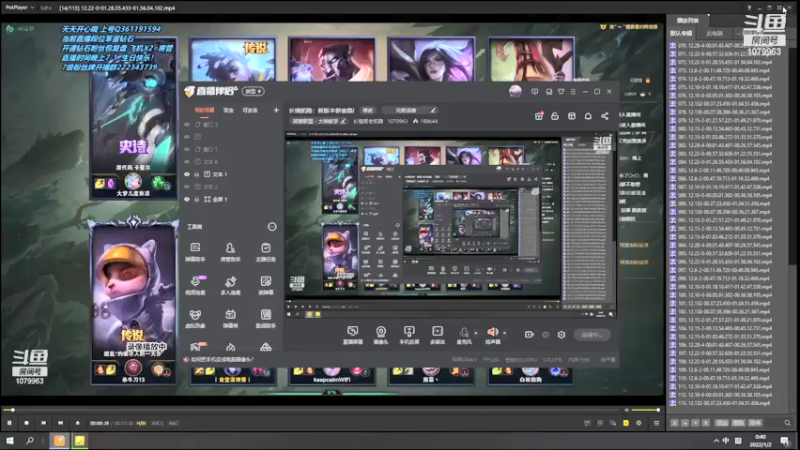Open the 主播任务 streamer tasks tool

click(x=265, y=252)
